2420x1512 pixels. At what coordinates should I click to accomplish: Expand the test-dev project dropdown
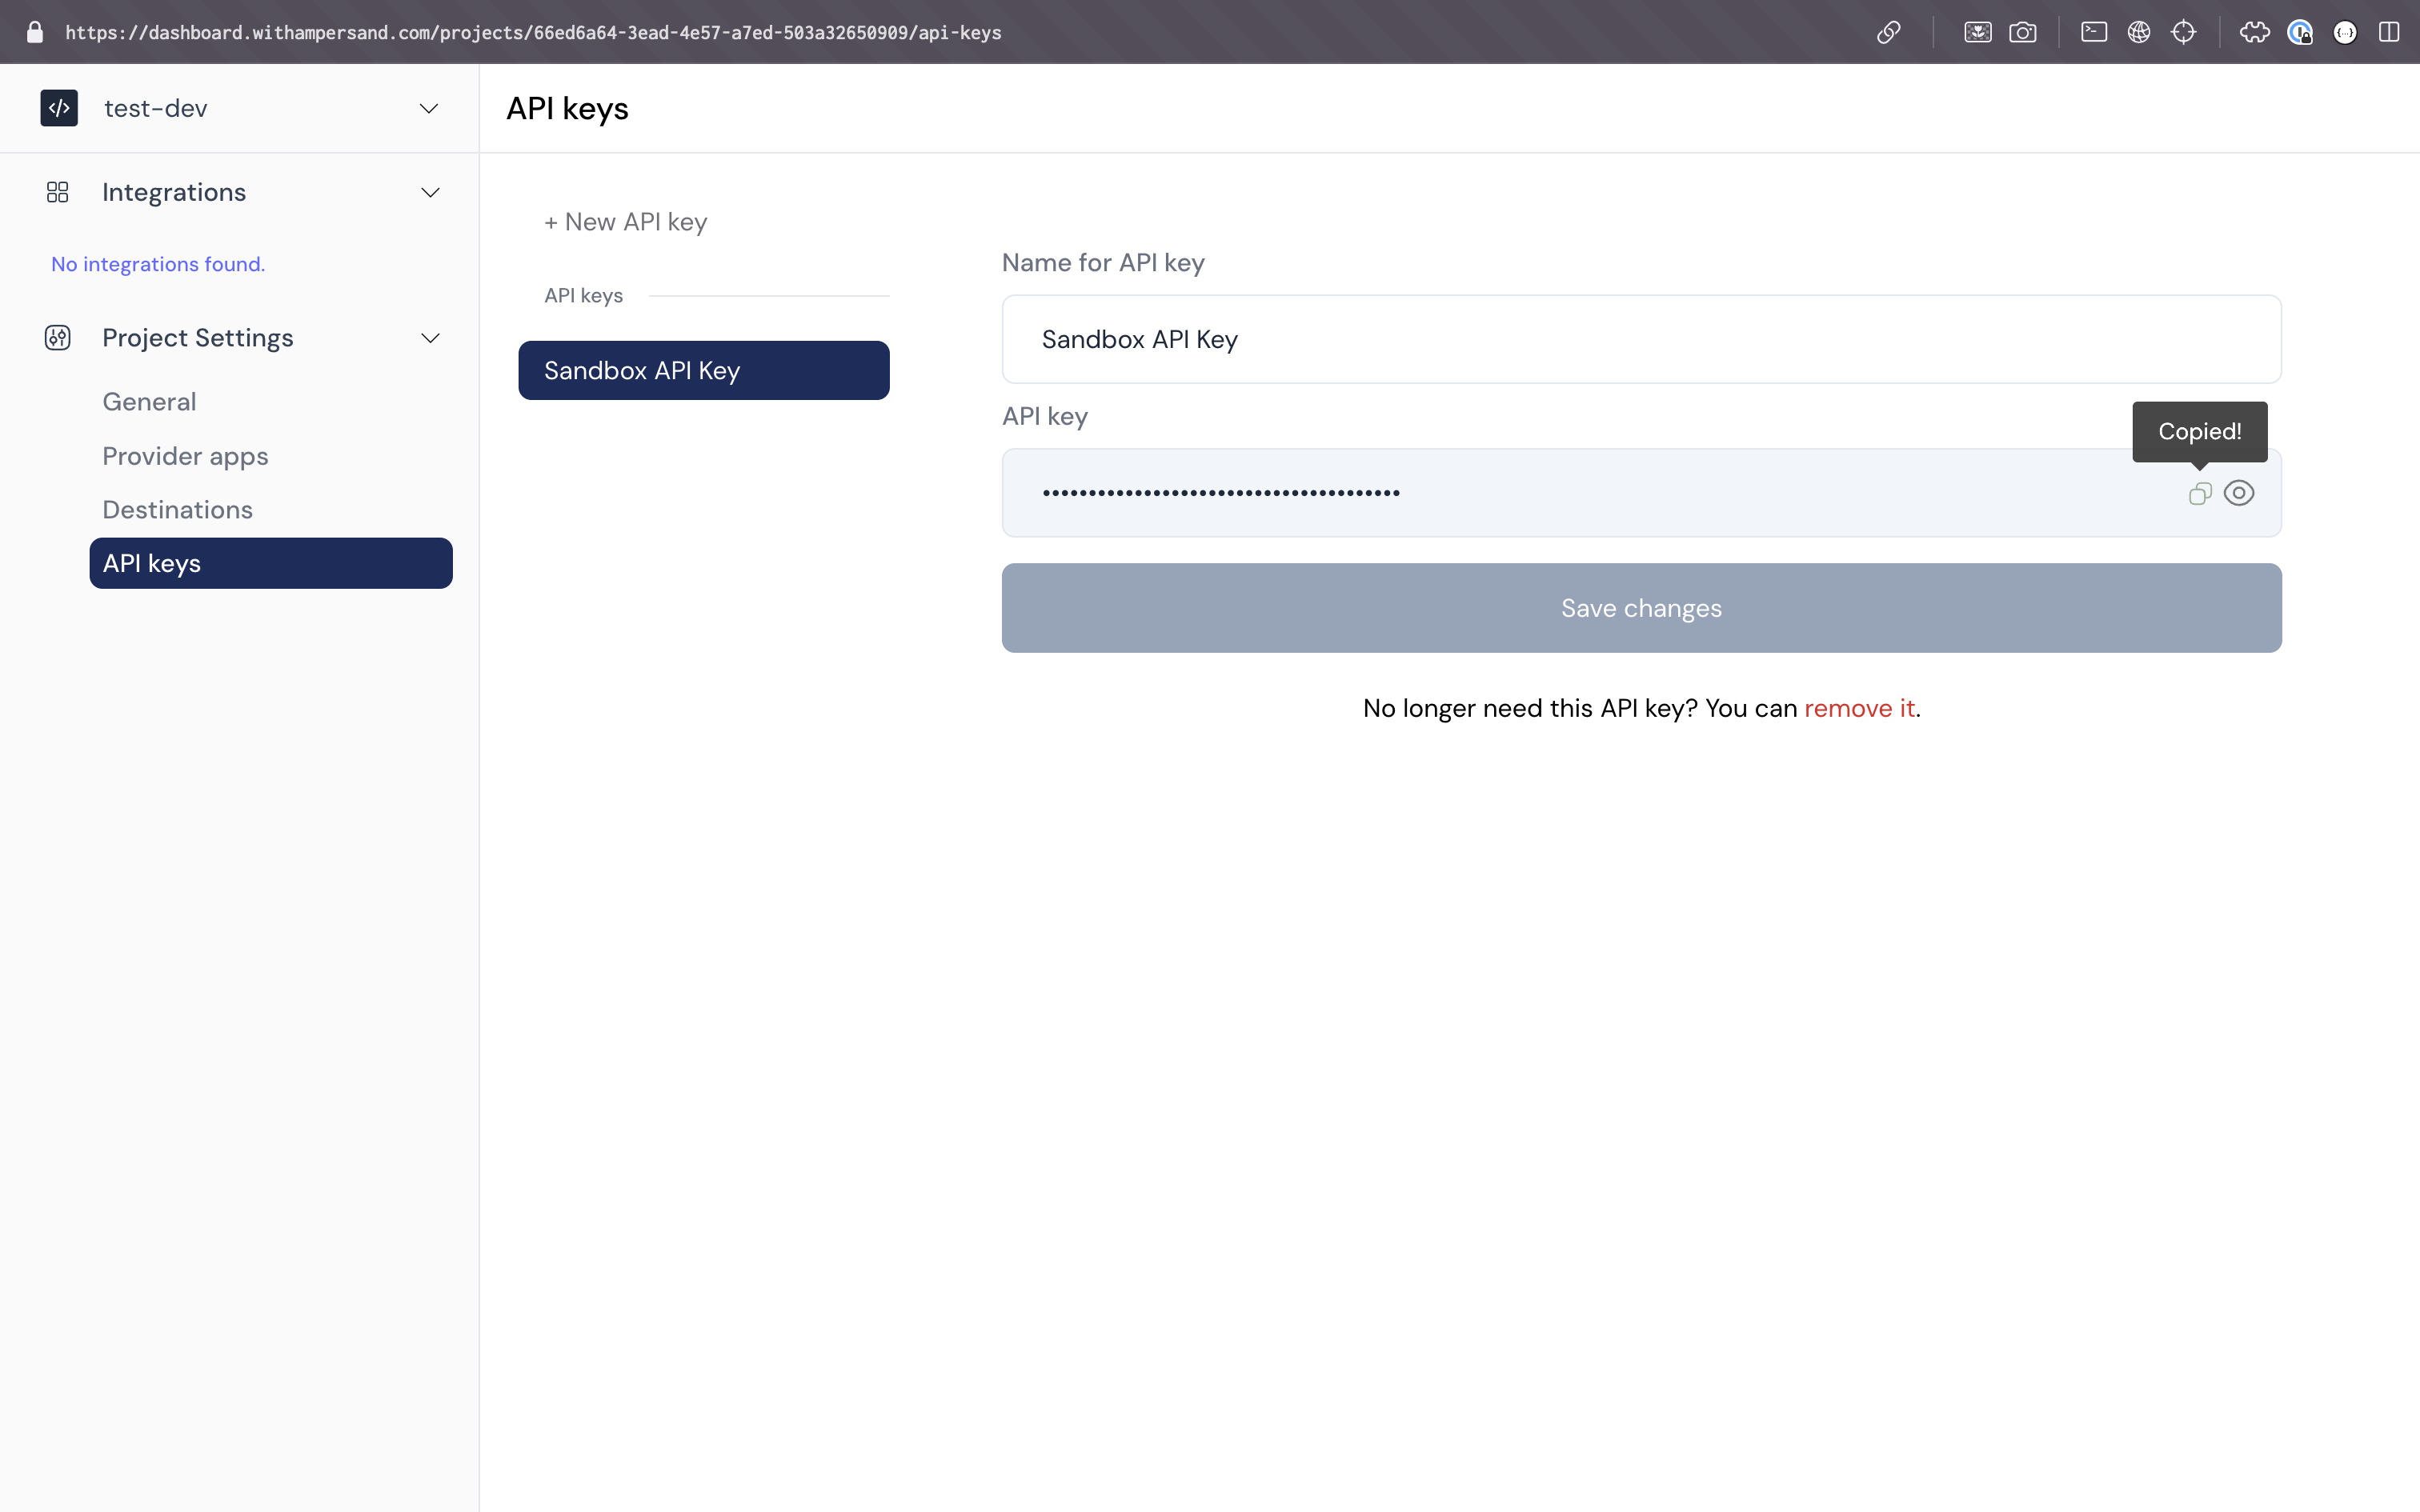(429, 108)
